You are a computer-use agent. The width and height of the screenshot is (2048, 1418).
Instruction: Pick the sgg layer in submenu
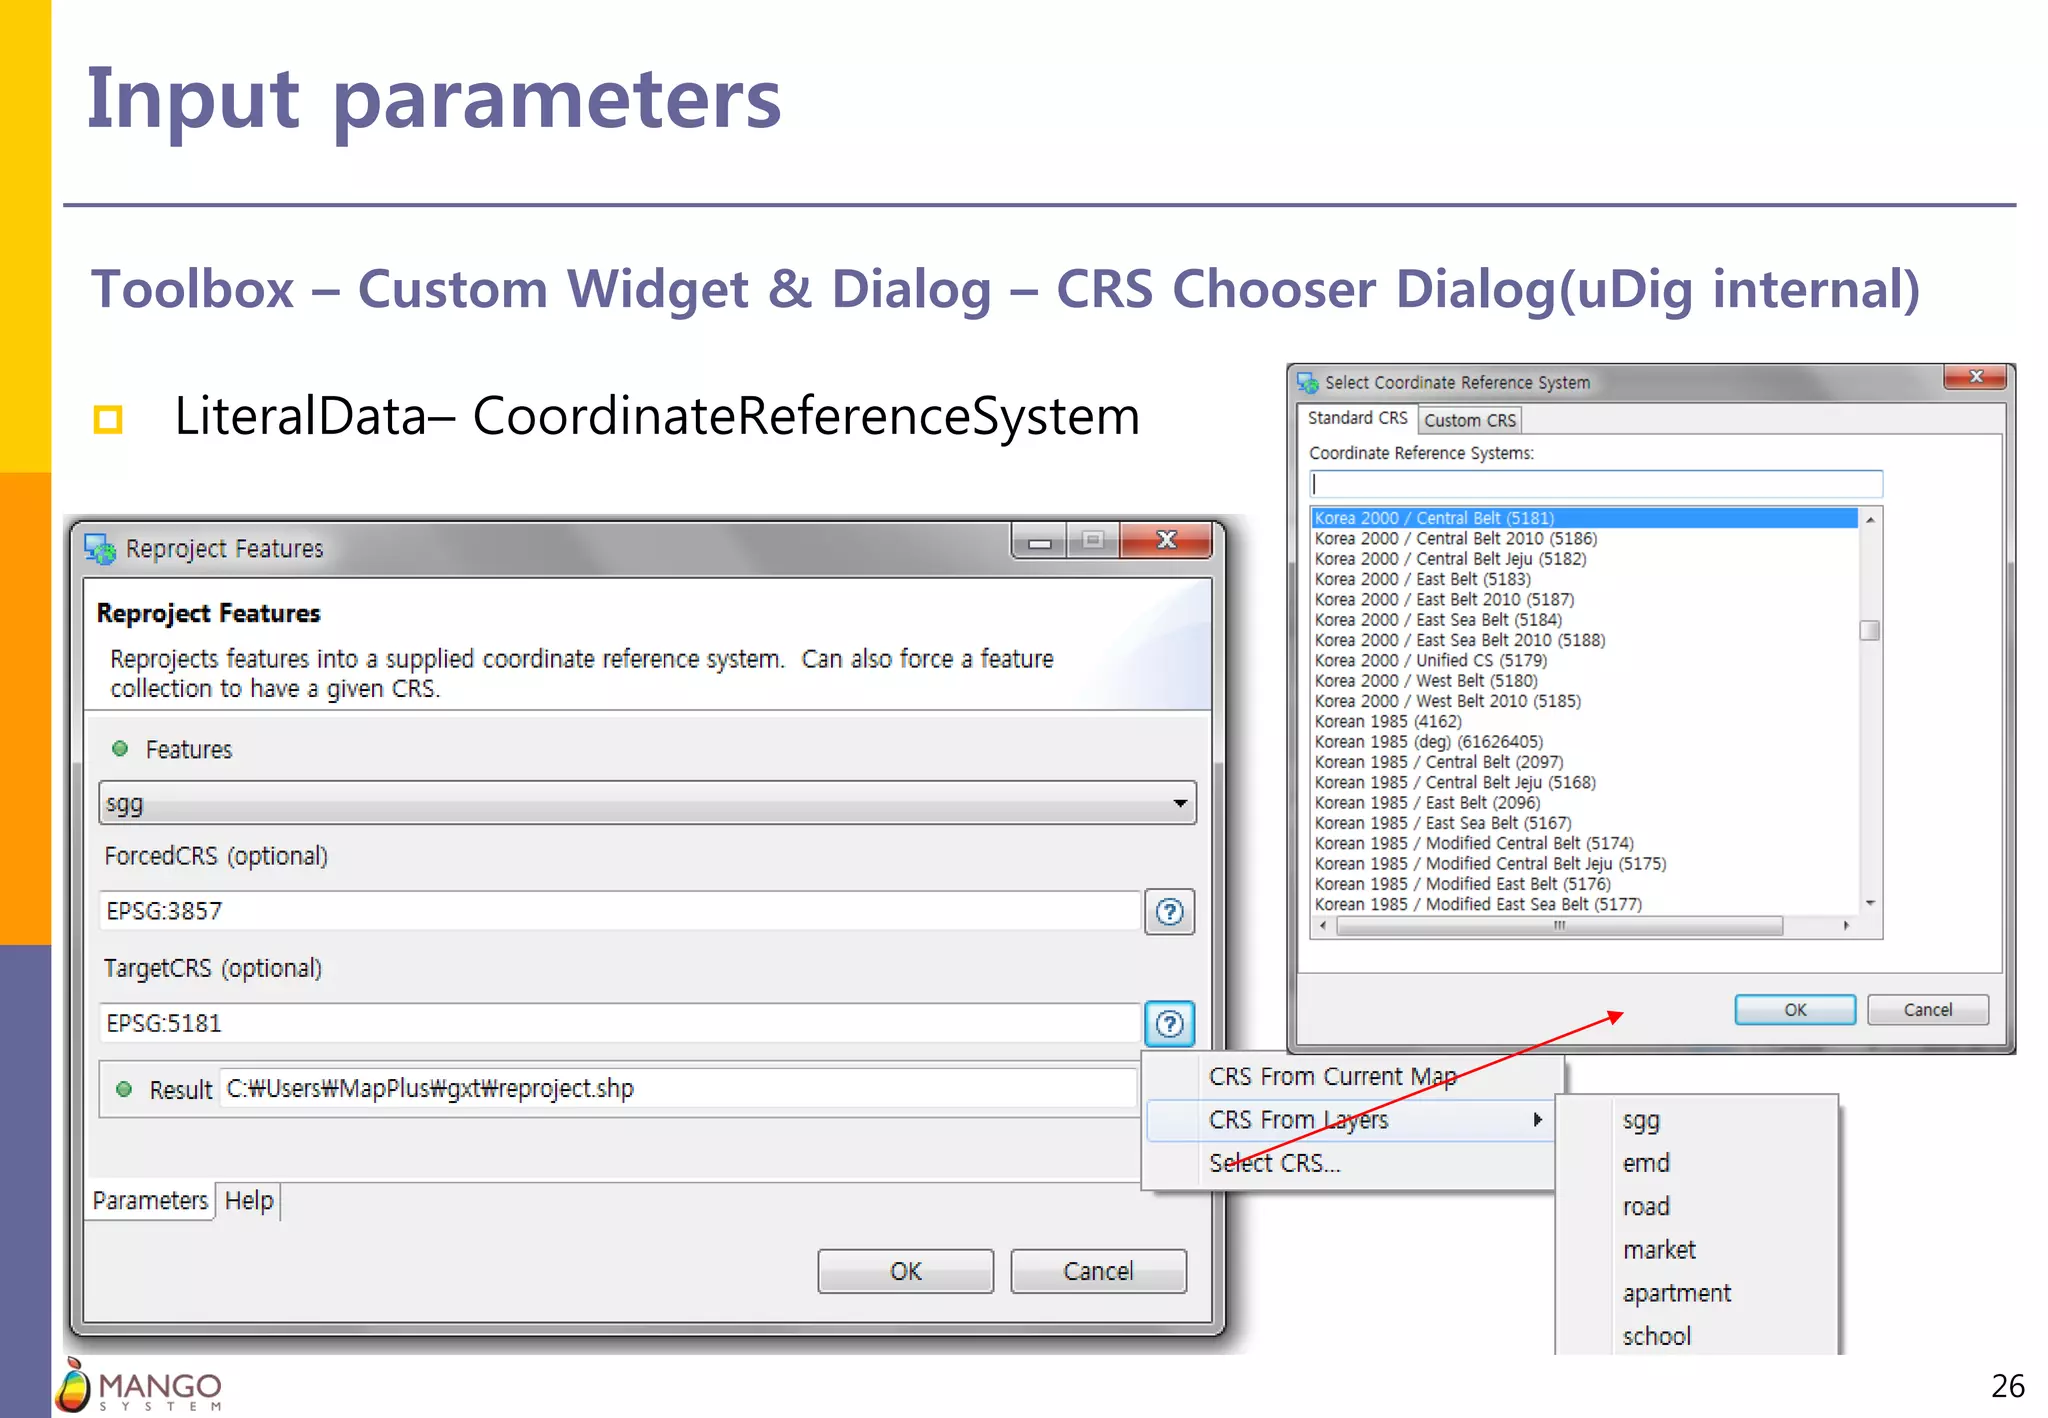pyautogui.click(x=1641, y=1121)
